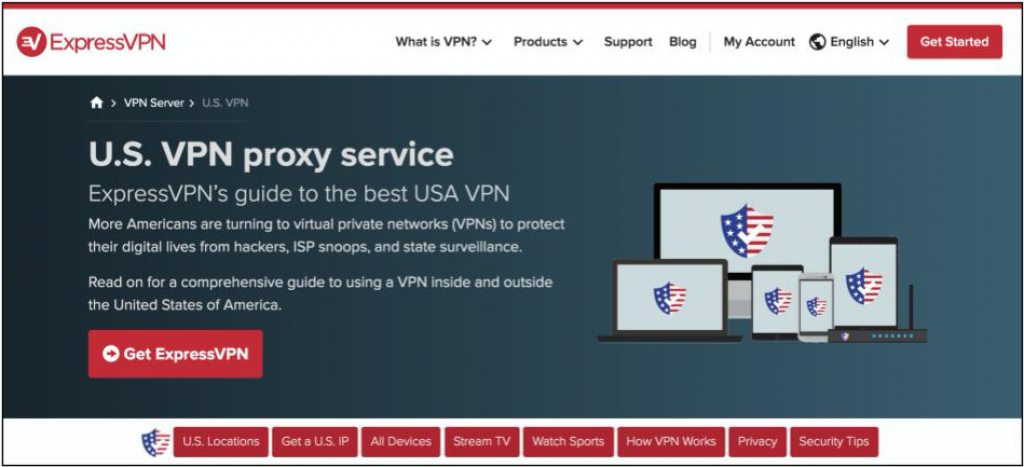Go to My Account

[x=759, y=42]
